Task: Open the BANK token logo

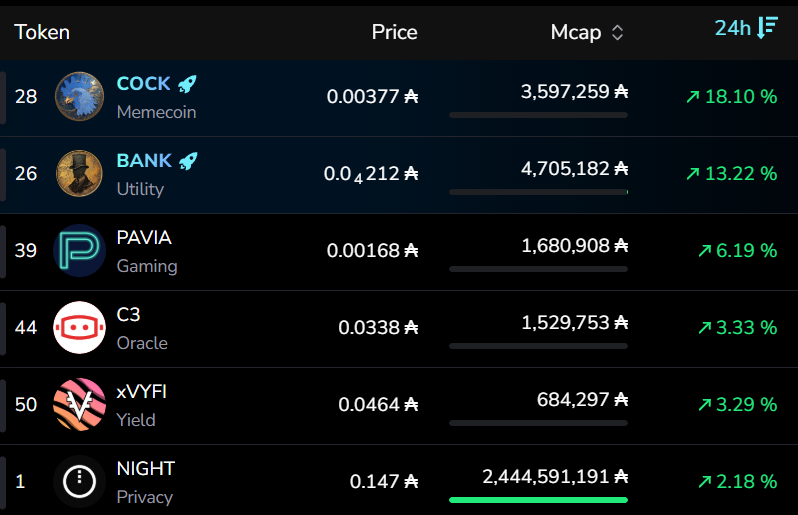Action: tap(79, 174)
